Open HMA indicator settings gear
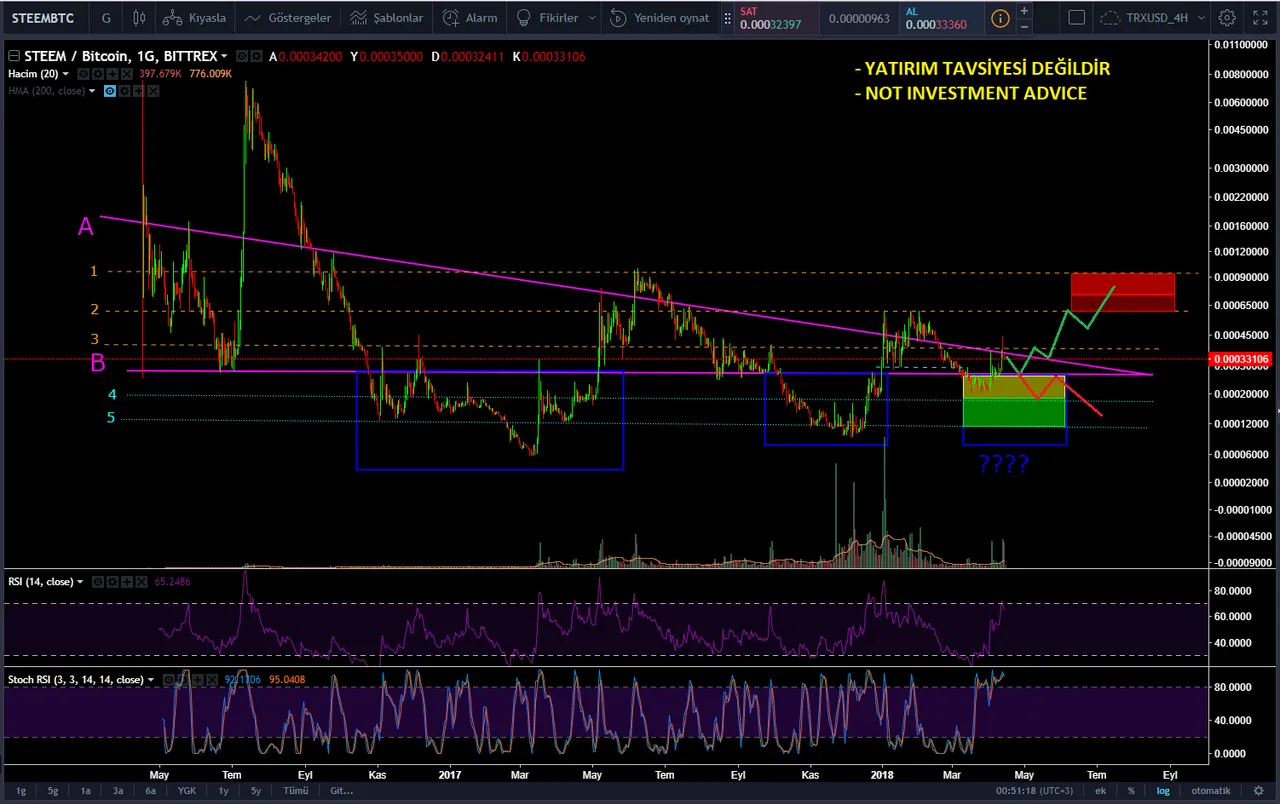 [124, 91]
